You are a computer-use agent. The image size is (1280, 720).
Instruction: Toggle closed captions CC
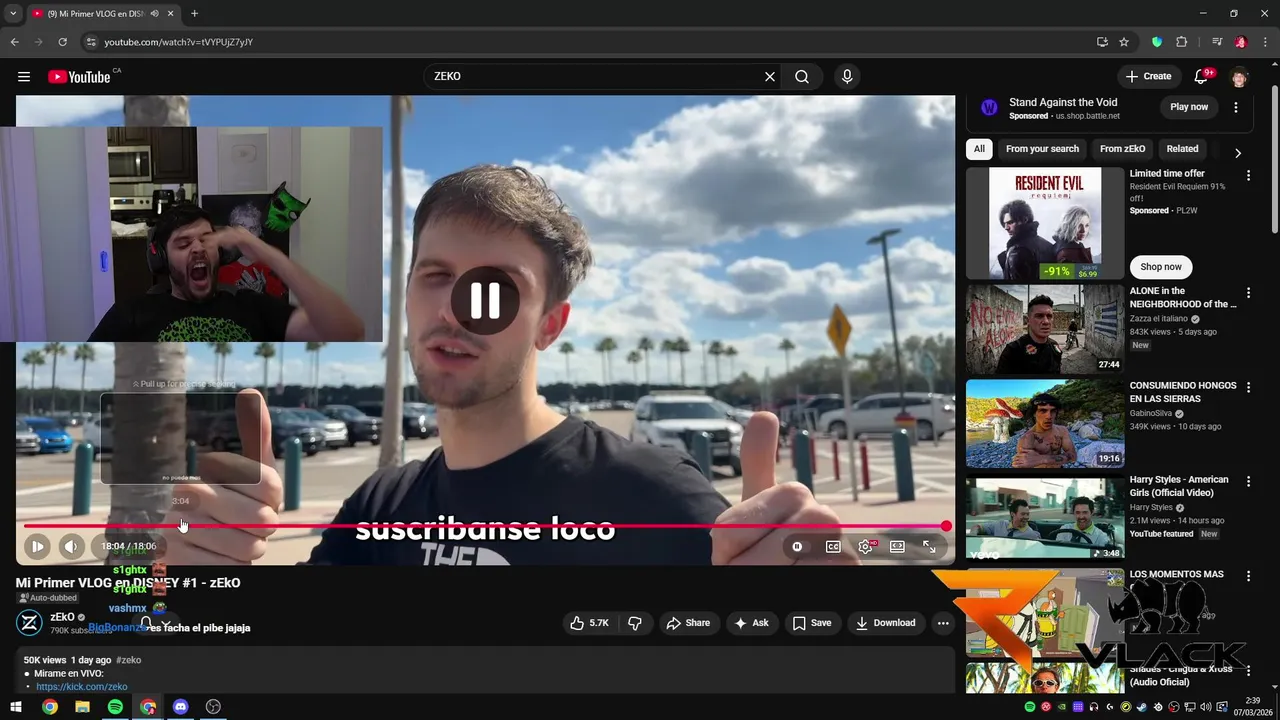coord(833,546)
